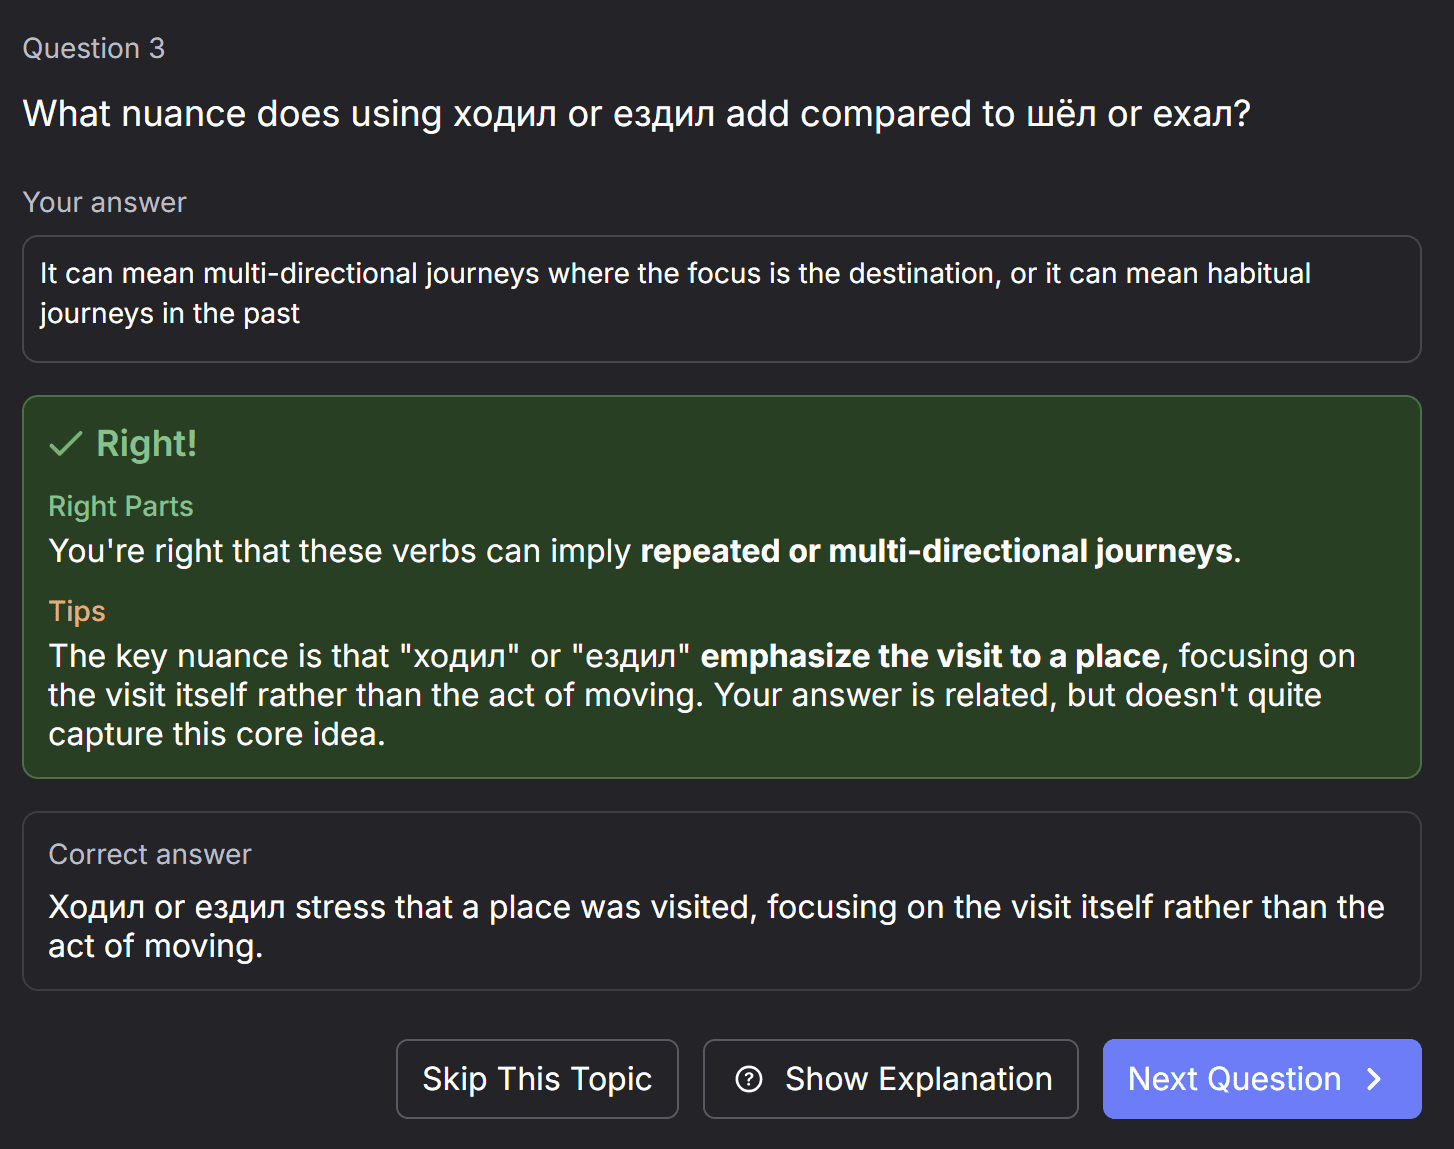This screenshot has width=1454, height=1149.
Task: Click the check symbol in the green feedback banner
Action: click(x=66, y=444)
